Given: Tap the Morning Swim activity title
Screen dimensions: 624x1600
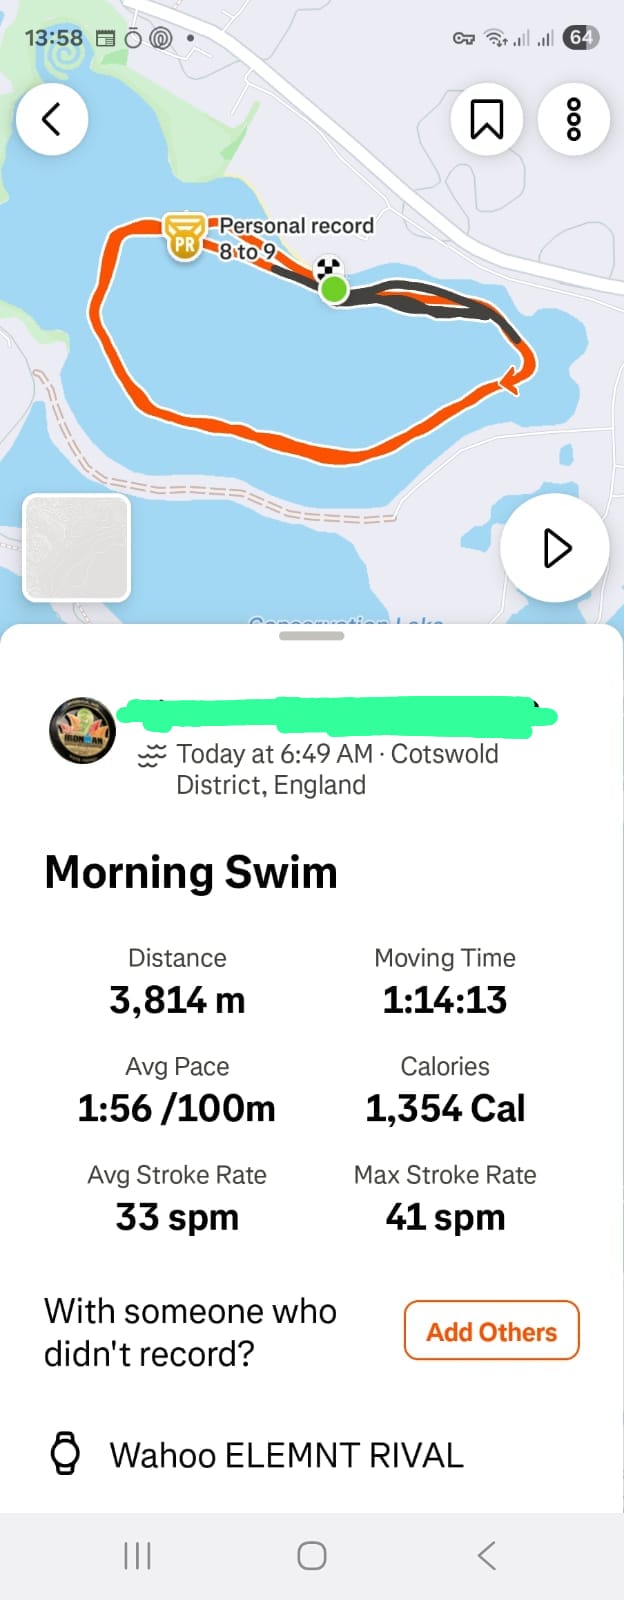Looking at the screenshot, I should [191, 872].
